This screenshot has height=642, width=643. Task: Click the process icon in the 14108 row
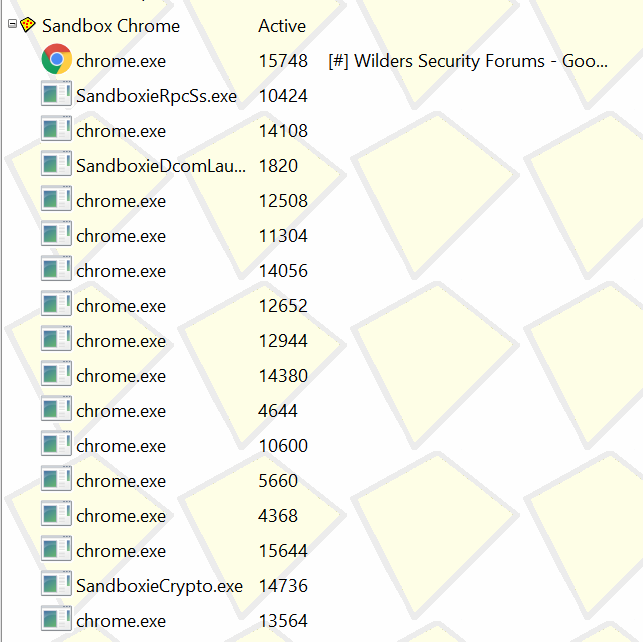pos(57,129)
